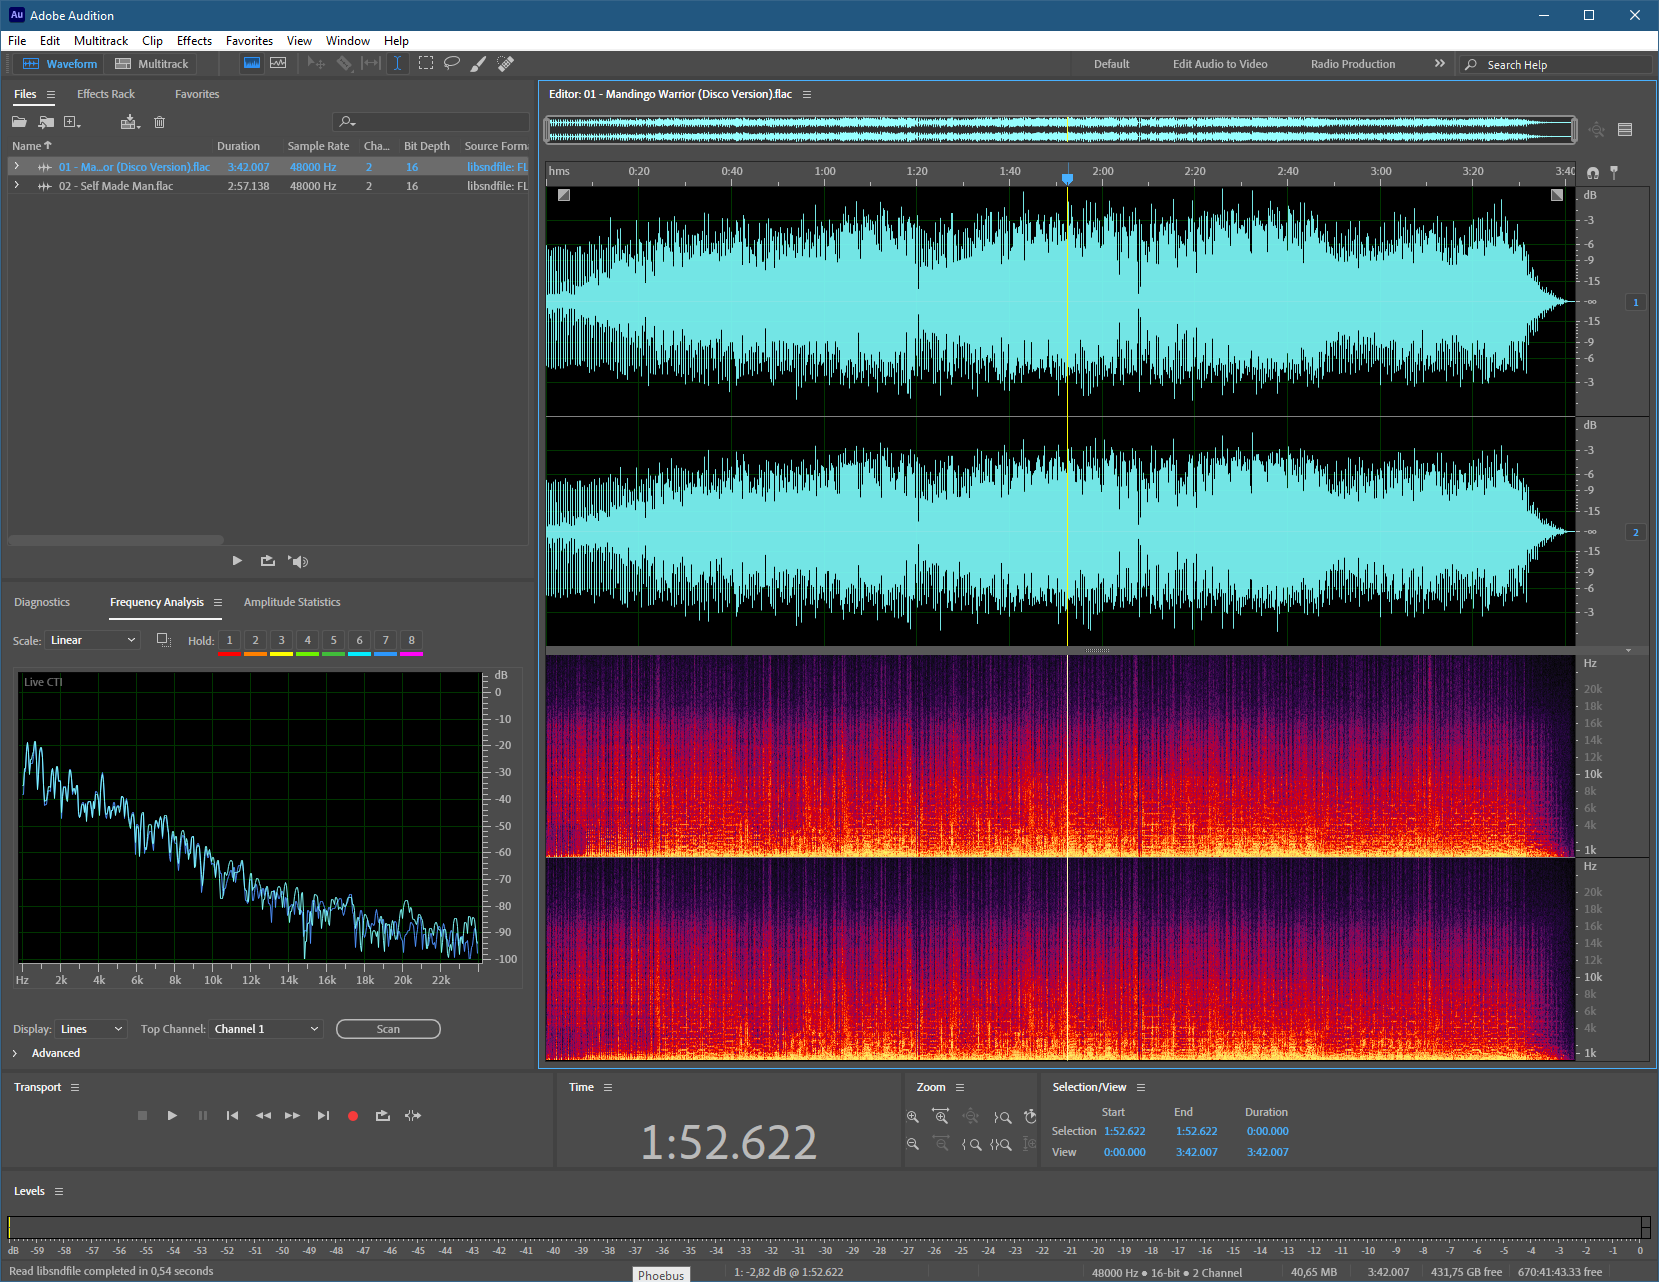Click the Play transport button
Viewport: 1659px width, 1282px height.
pyautogui.click(x=172, y=1115)
